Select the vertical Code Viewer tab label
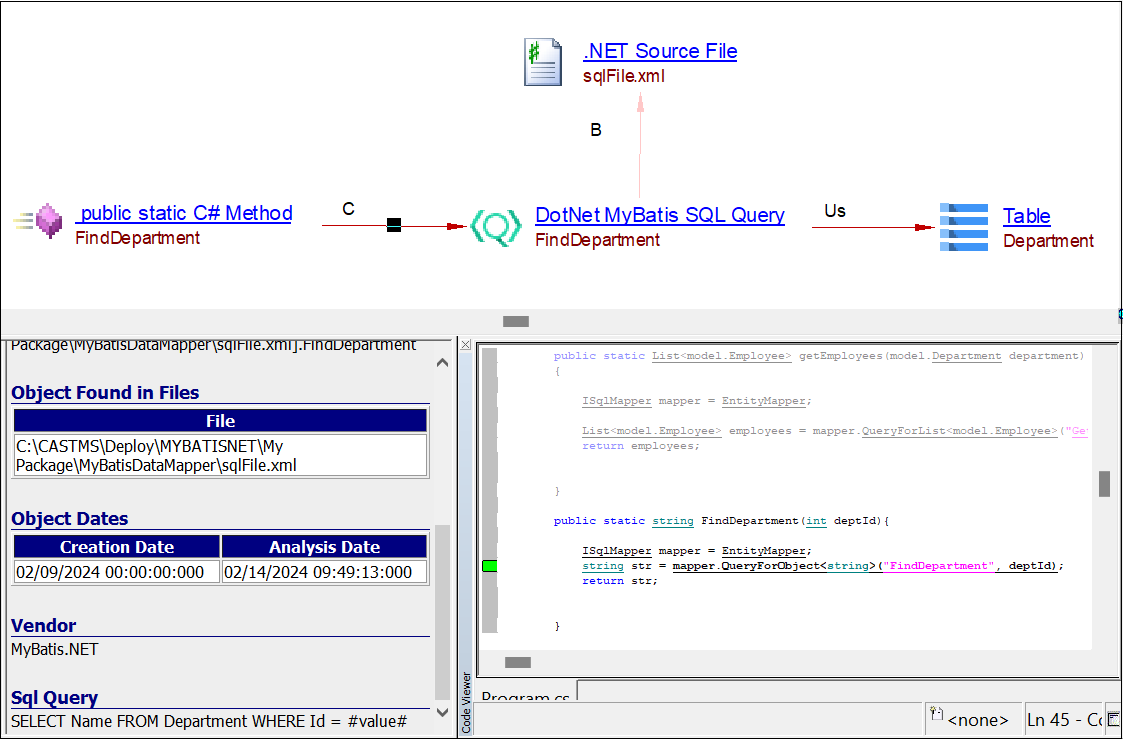 pos(466,703)
